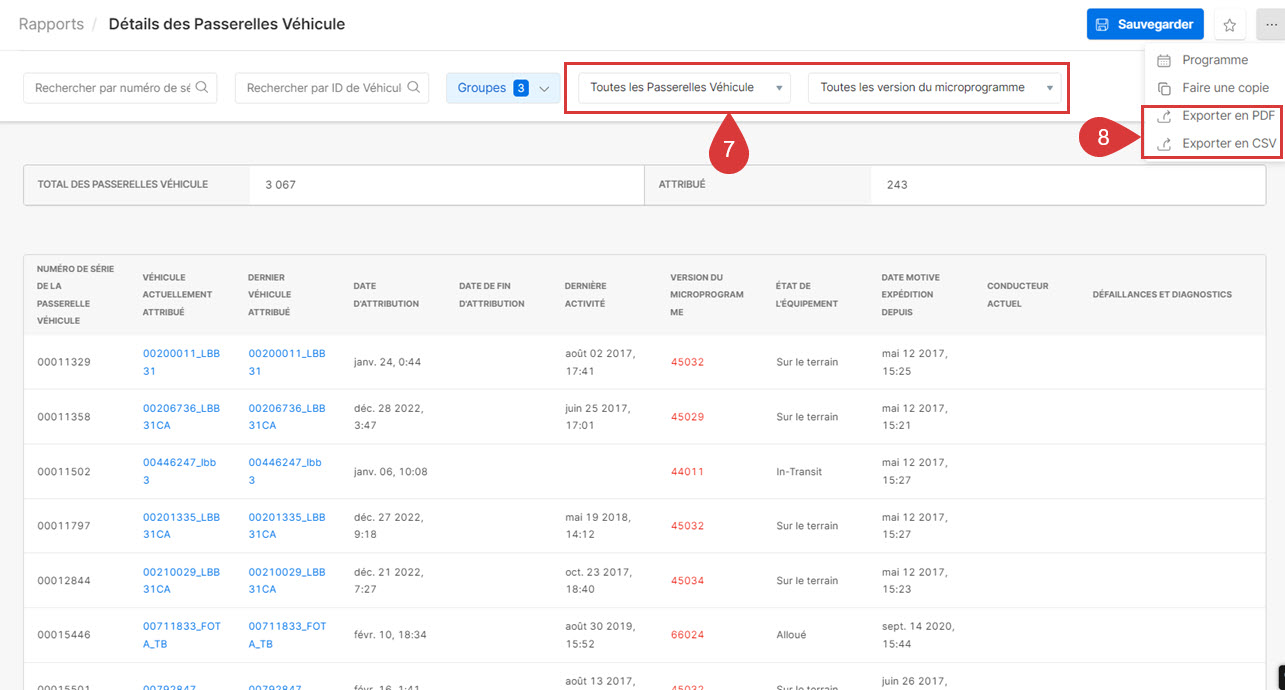Open currently assigned vehicle 00200011_LBB31
Viewport: 1285px width, 690px height.
click(181, 362)
